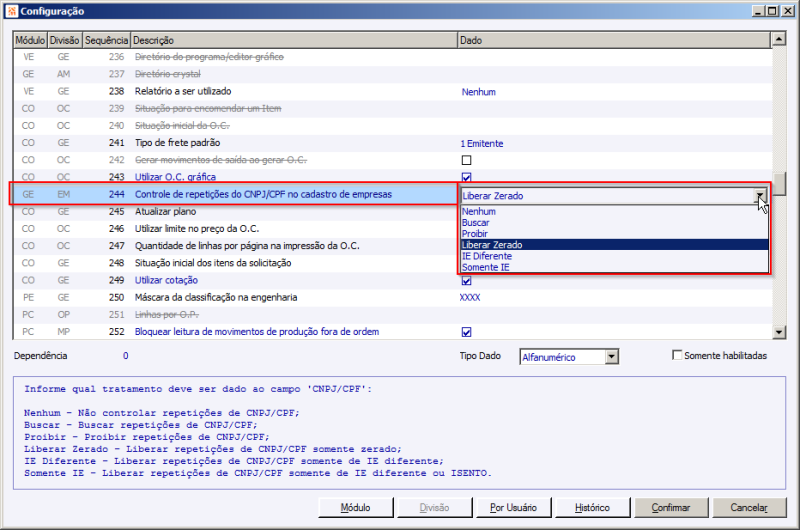
Task: Toggle checkbox for Utilizar cotação row
Action: [466, 281]
